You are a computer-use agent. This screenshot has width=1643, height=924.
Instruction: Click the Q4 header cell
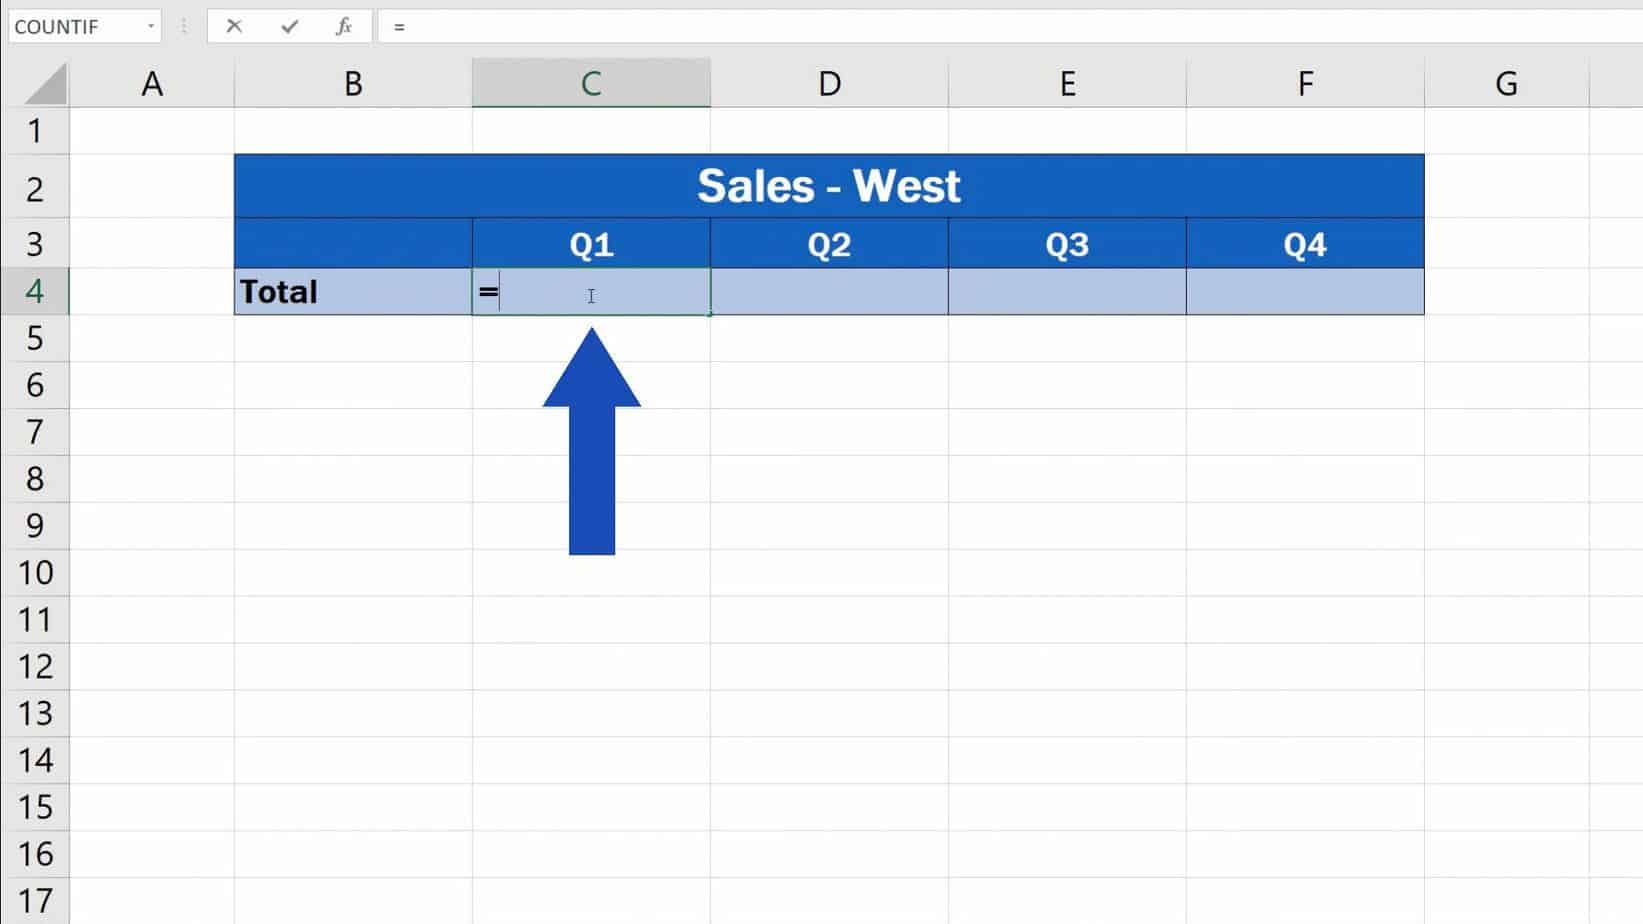click(1304, 243)
